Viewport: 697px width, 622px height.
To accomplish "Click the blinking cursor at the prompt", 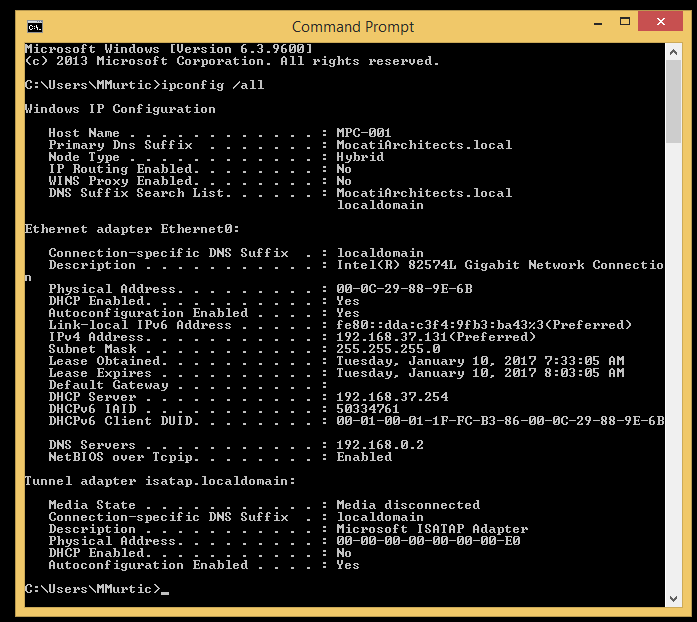I will tap(165, 592).
